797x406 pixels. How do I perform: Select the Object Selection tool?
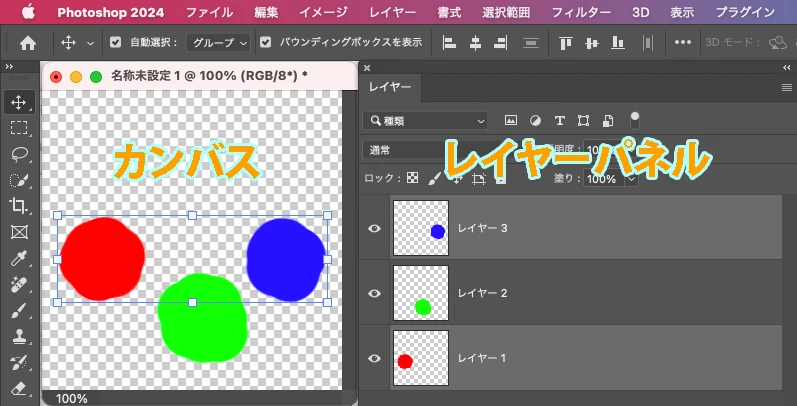[x=19, y=180]
